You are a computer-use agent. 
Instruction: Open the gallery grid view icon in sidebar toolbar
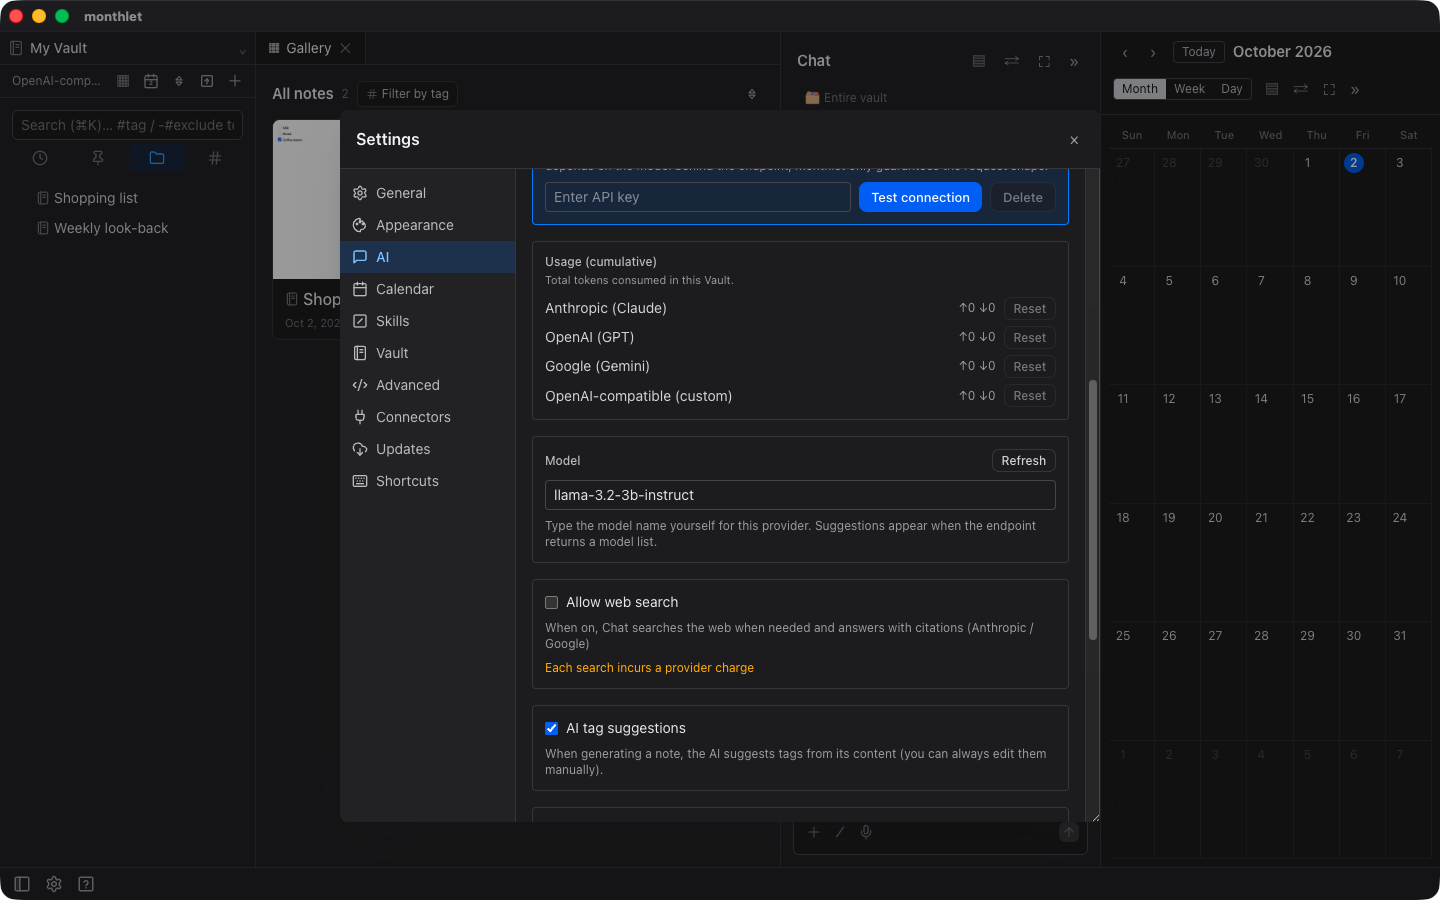(x=123, y=81)
